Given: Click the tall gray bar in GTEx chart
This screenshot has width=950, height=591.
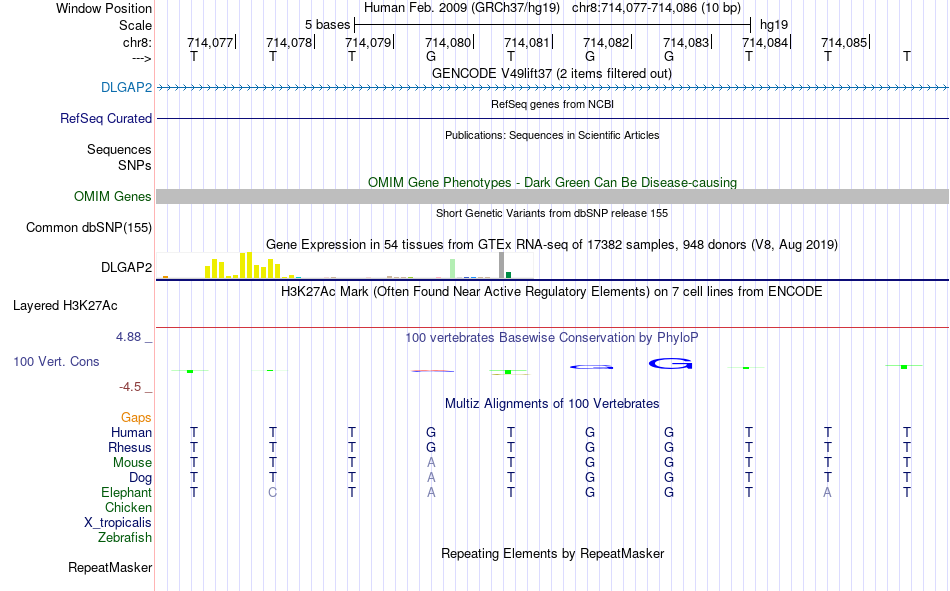Looking at the screenshot, I should (501, 265).
